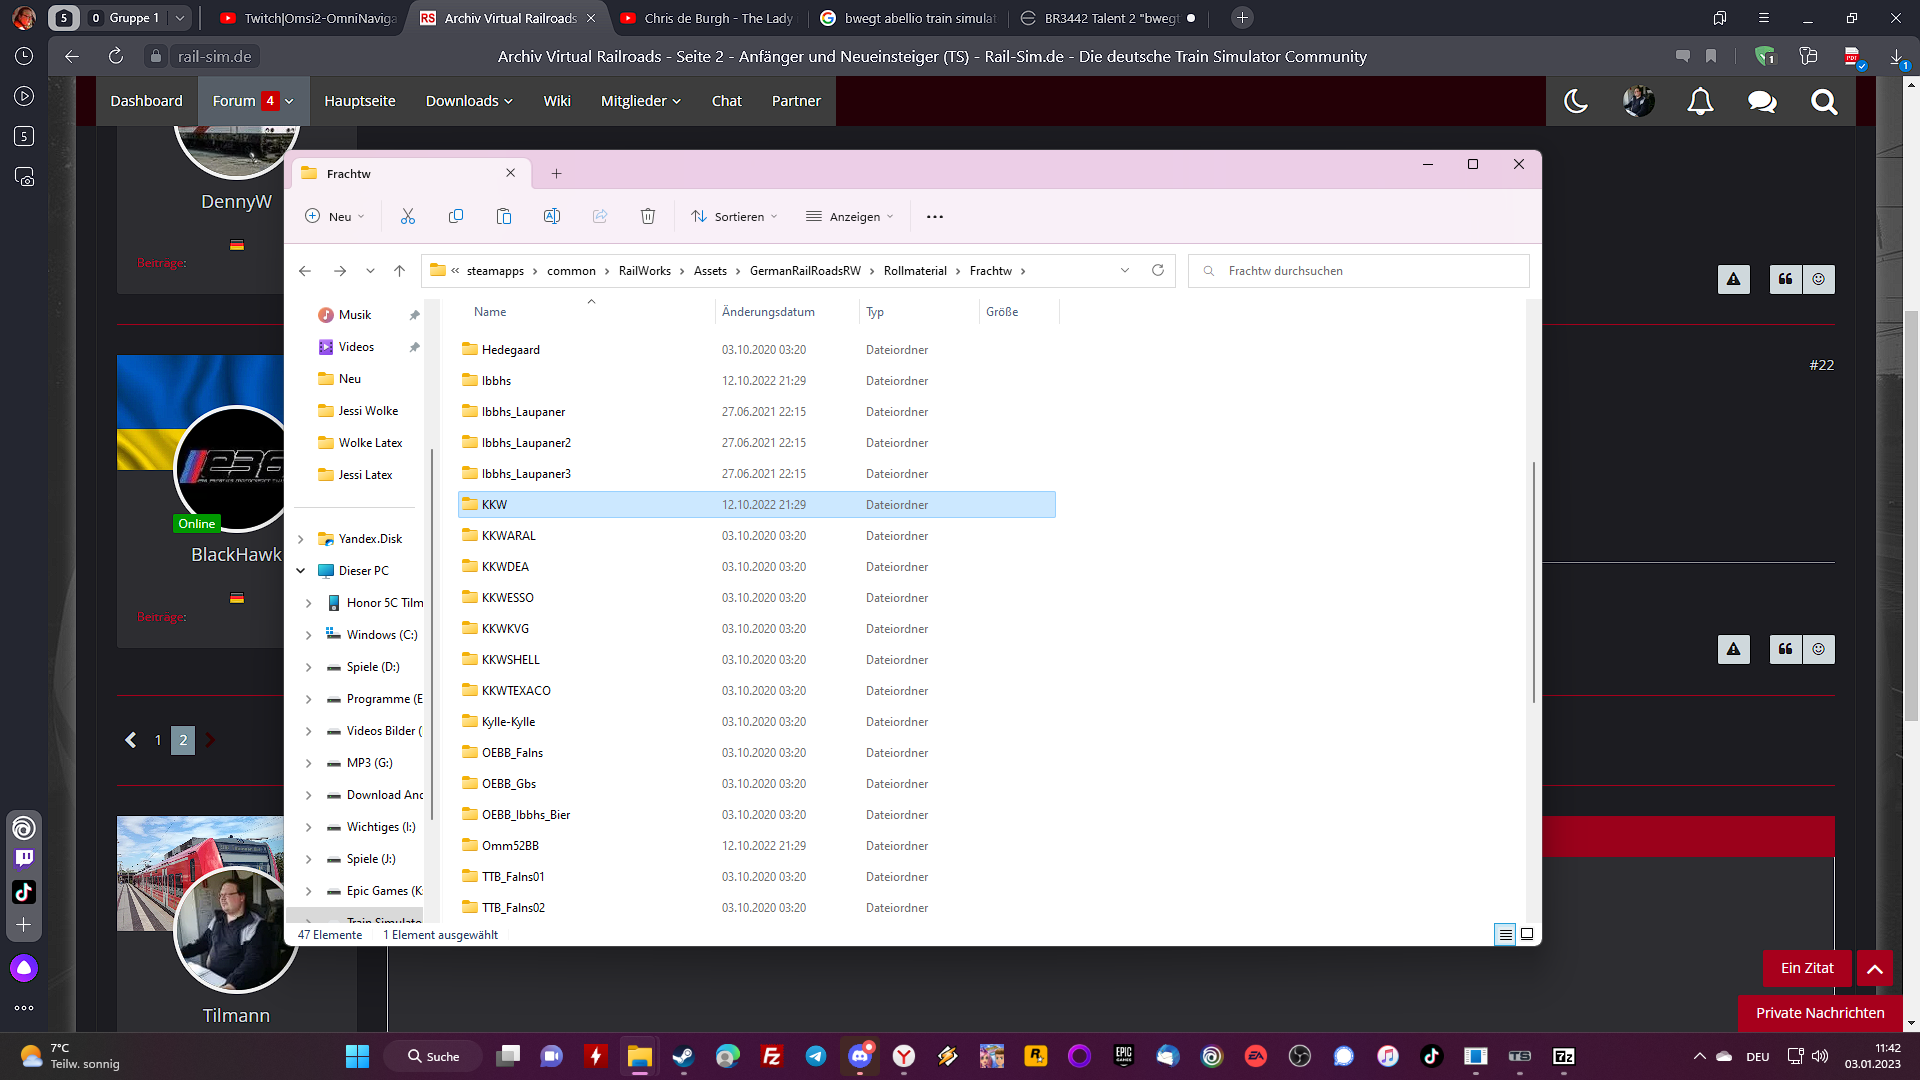Open the Anzeigen dropdown menu

pos(850,216)
